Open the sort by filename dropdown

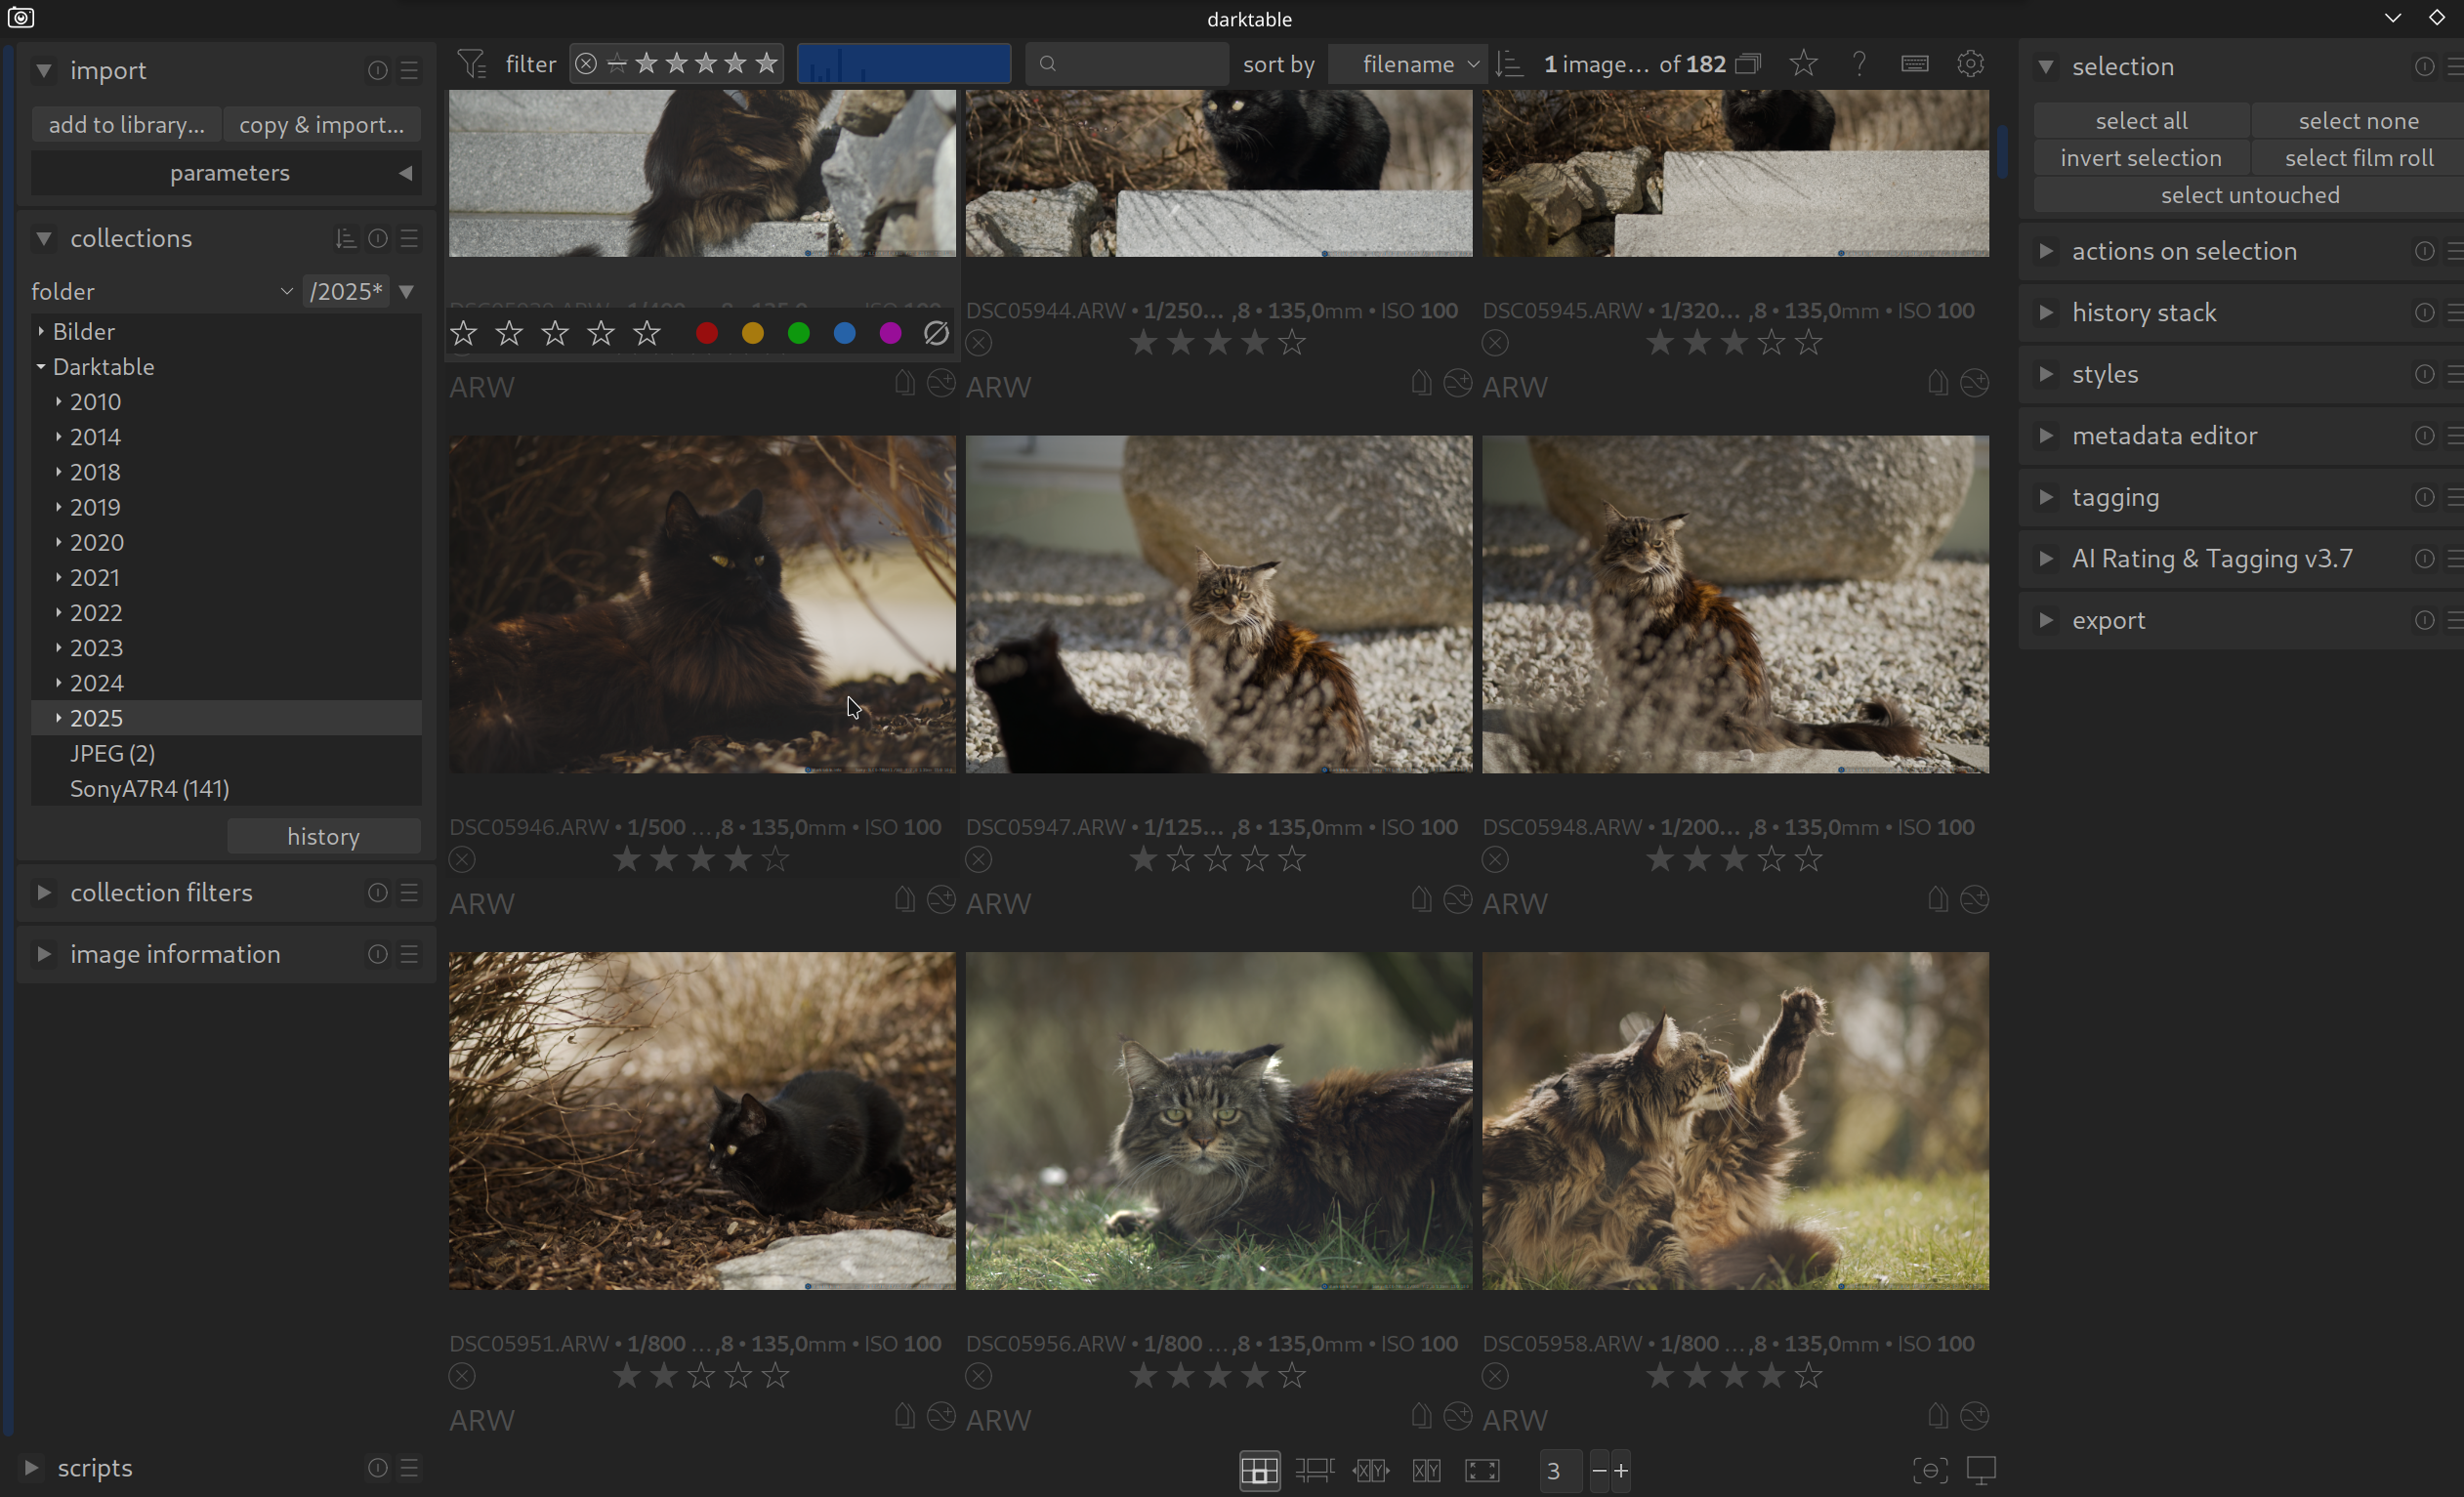1407,65
